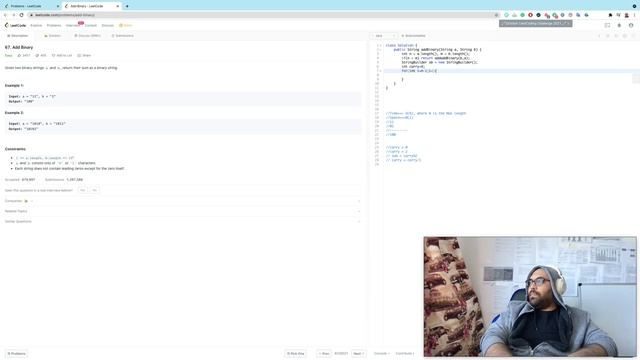Close the 'Add Binary - LeetCode' browser tab

(118, 6)
